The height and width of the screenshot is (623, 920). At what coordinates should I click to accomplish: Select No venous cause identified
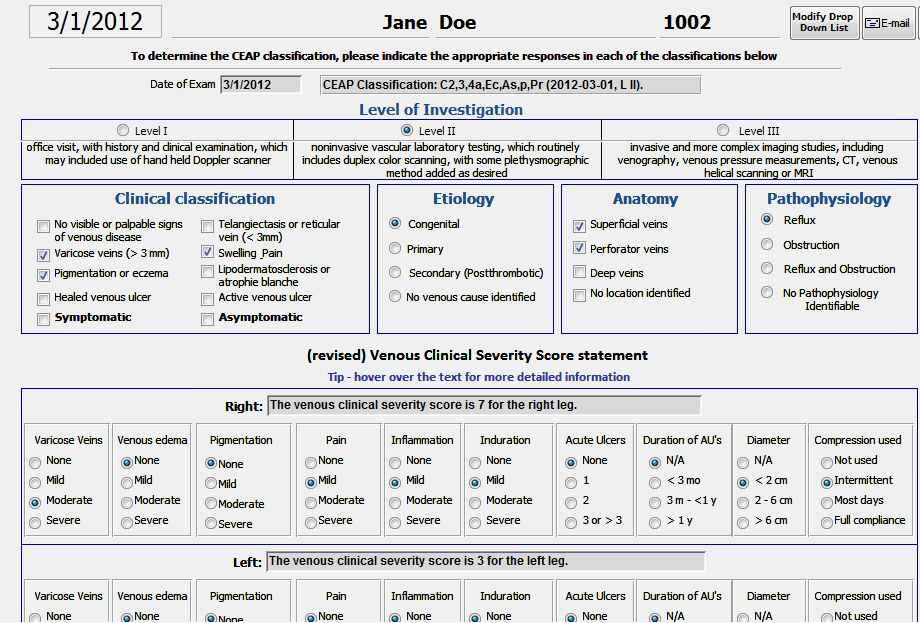point(395,297)
